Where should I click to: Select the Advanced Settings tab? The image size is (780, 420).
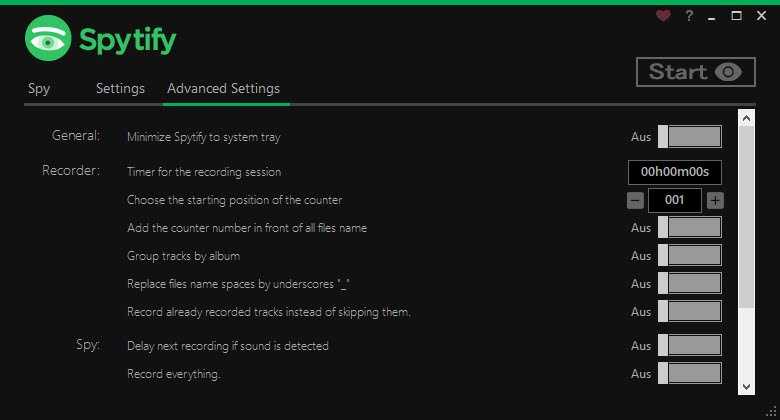click(x=223, y=88)
